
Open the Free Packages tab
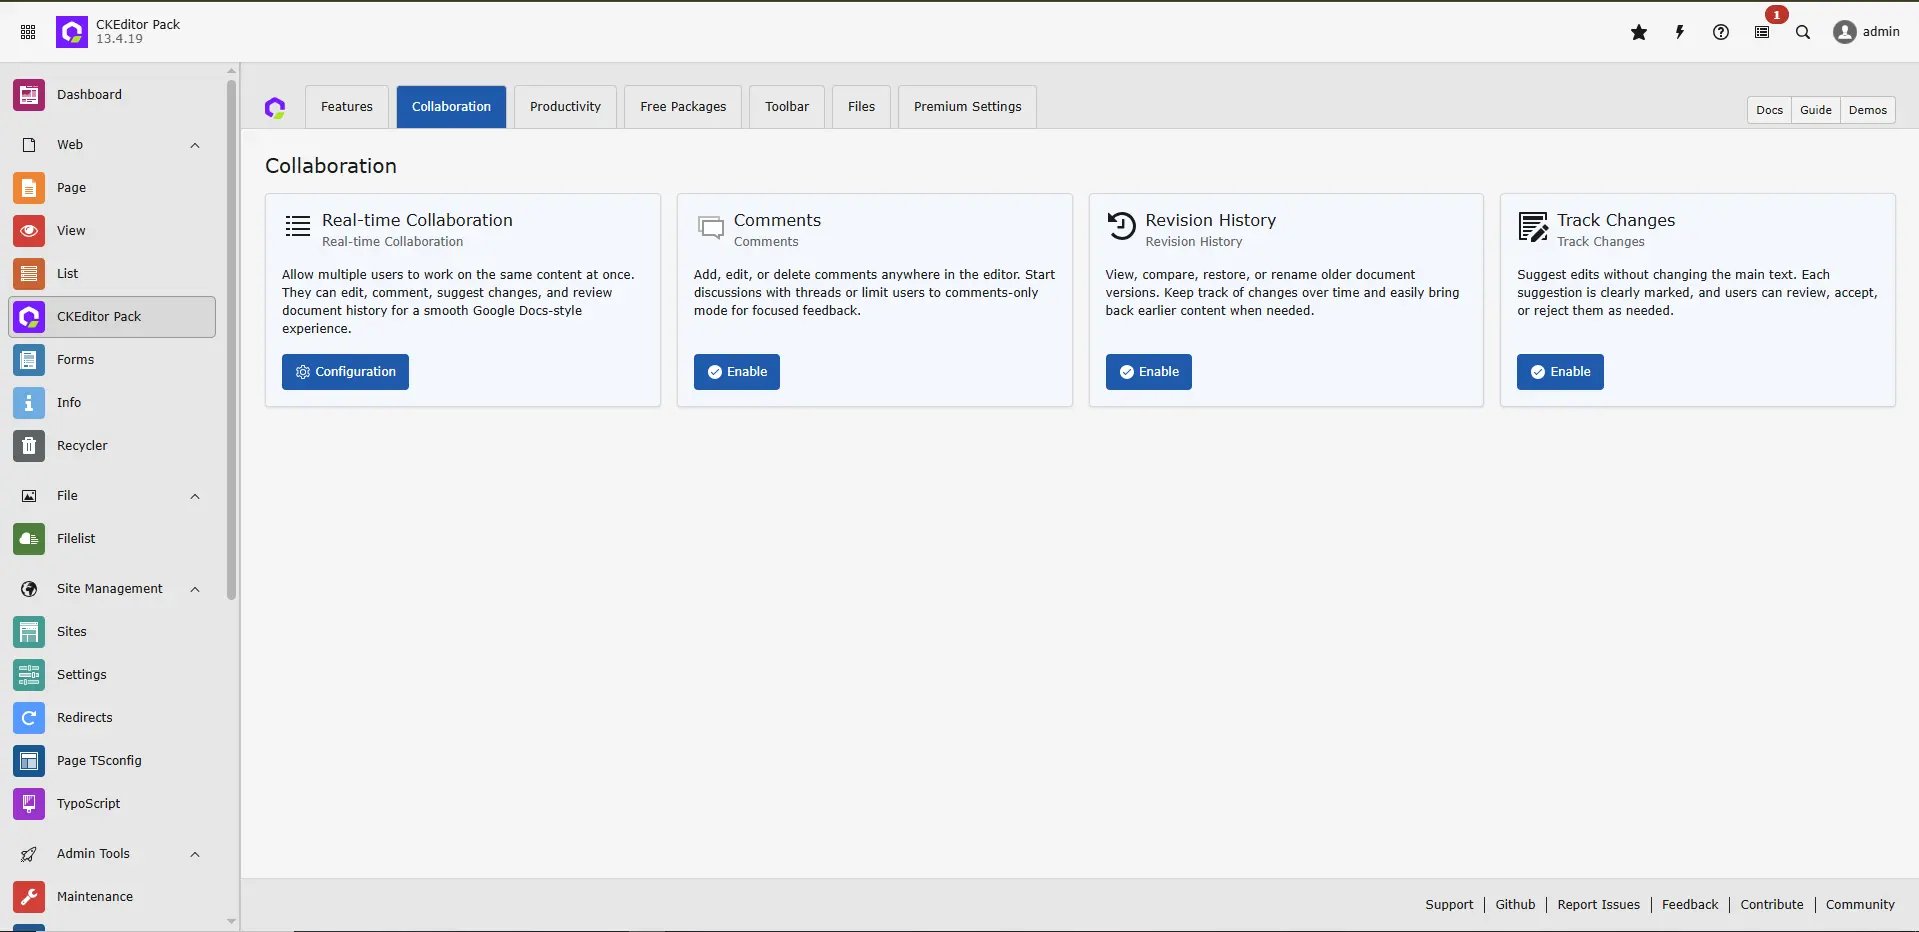pyautogui.click(x=683, y=107)
